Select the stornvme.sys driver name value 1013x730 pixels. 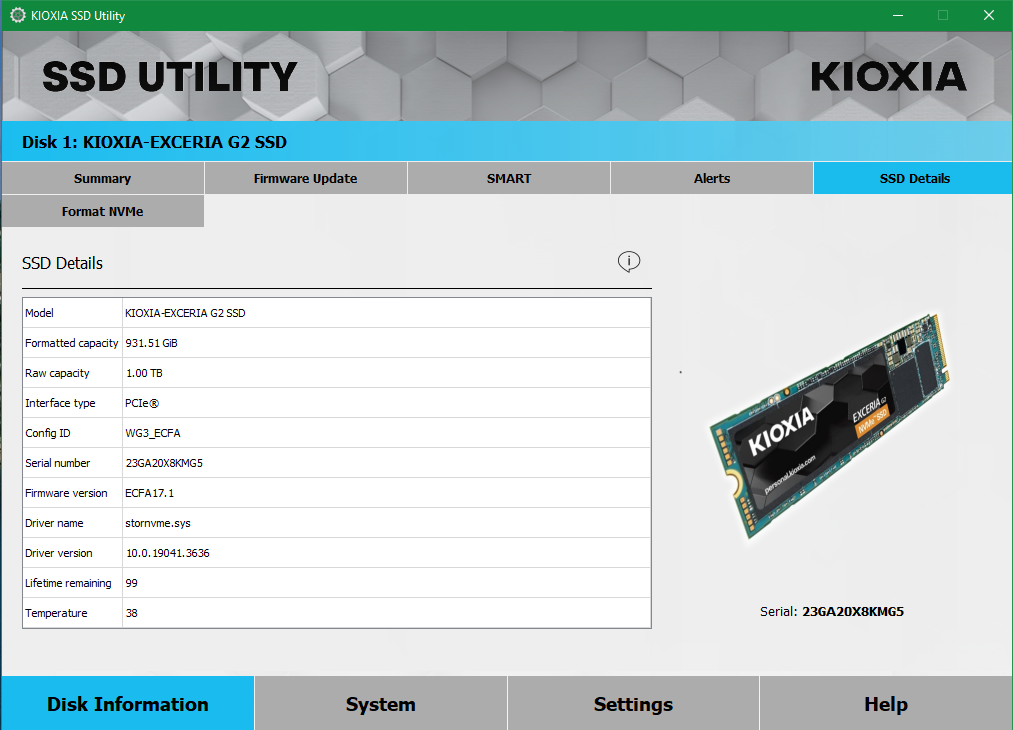[x=386, y=523]
